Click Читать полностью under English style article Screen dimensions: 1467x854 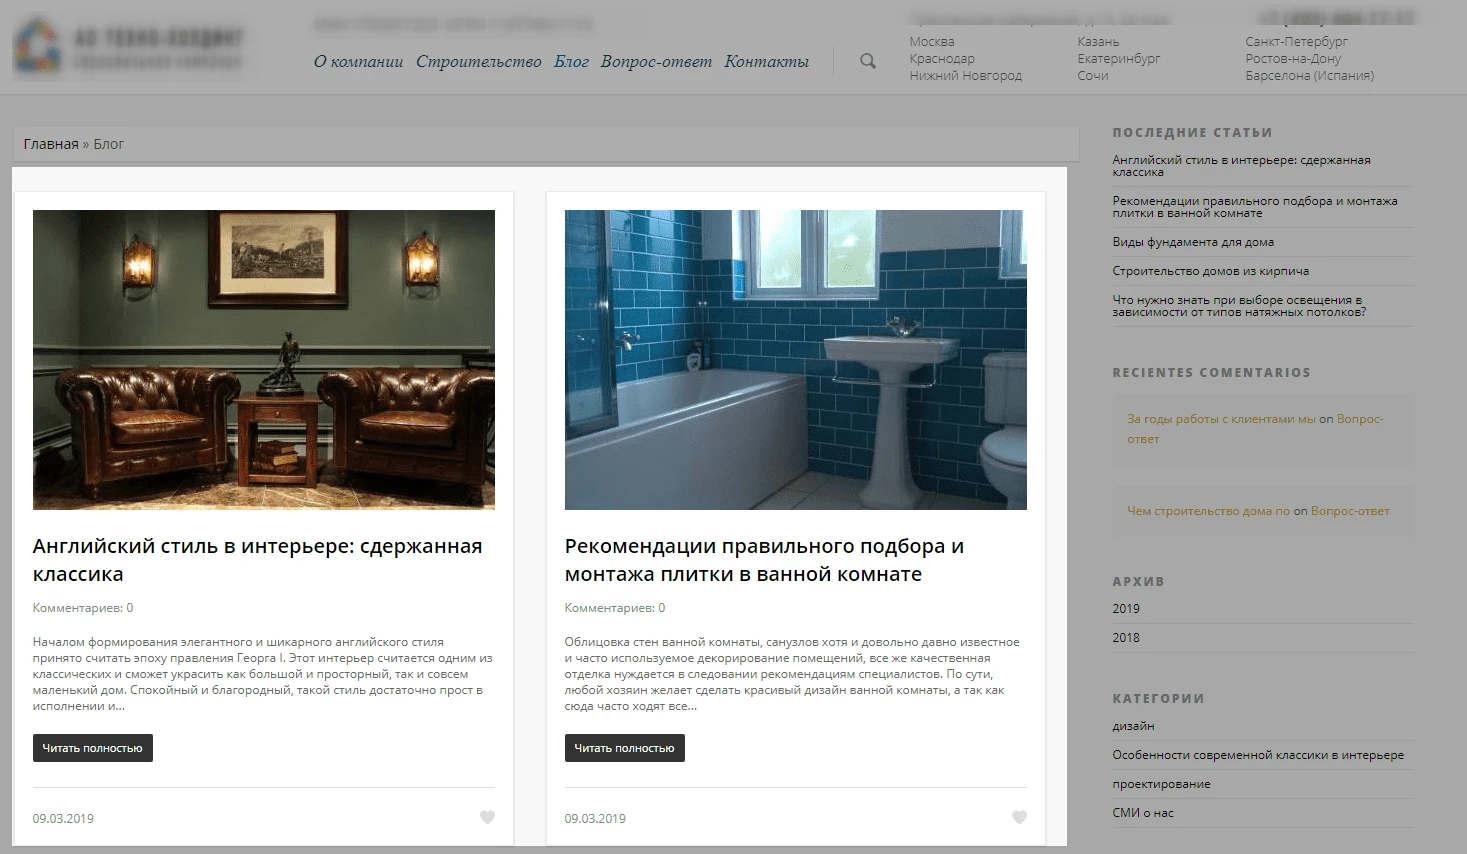pyautogui.click(x=92, y=748)
